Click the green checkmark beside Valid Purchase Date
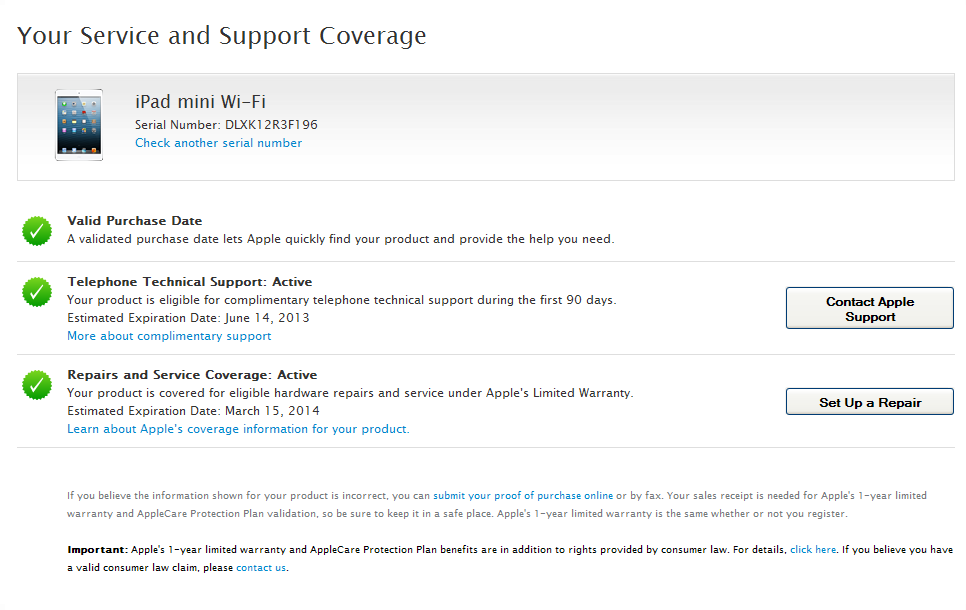Screen dimensions: 966x610 point(37,231)
